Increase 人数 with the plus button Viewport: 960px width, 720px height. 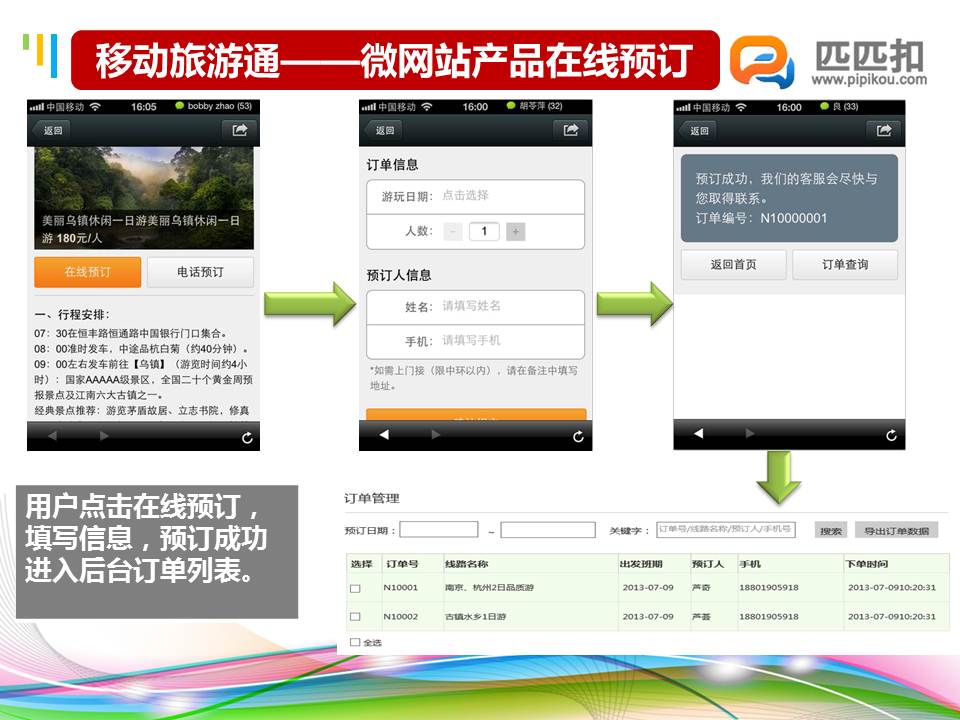pyautogui.click(x=516, y=232)
